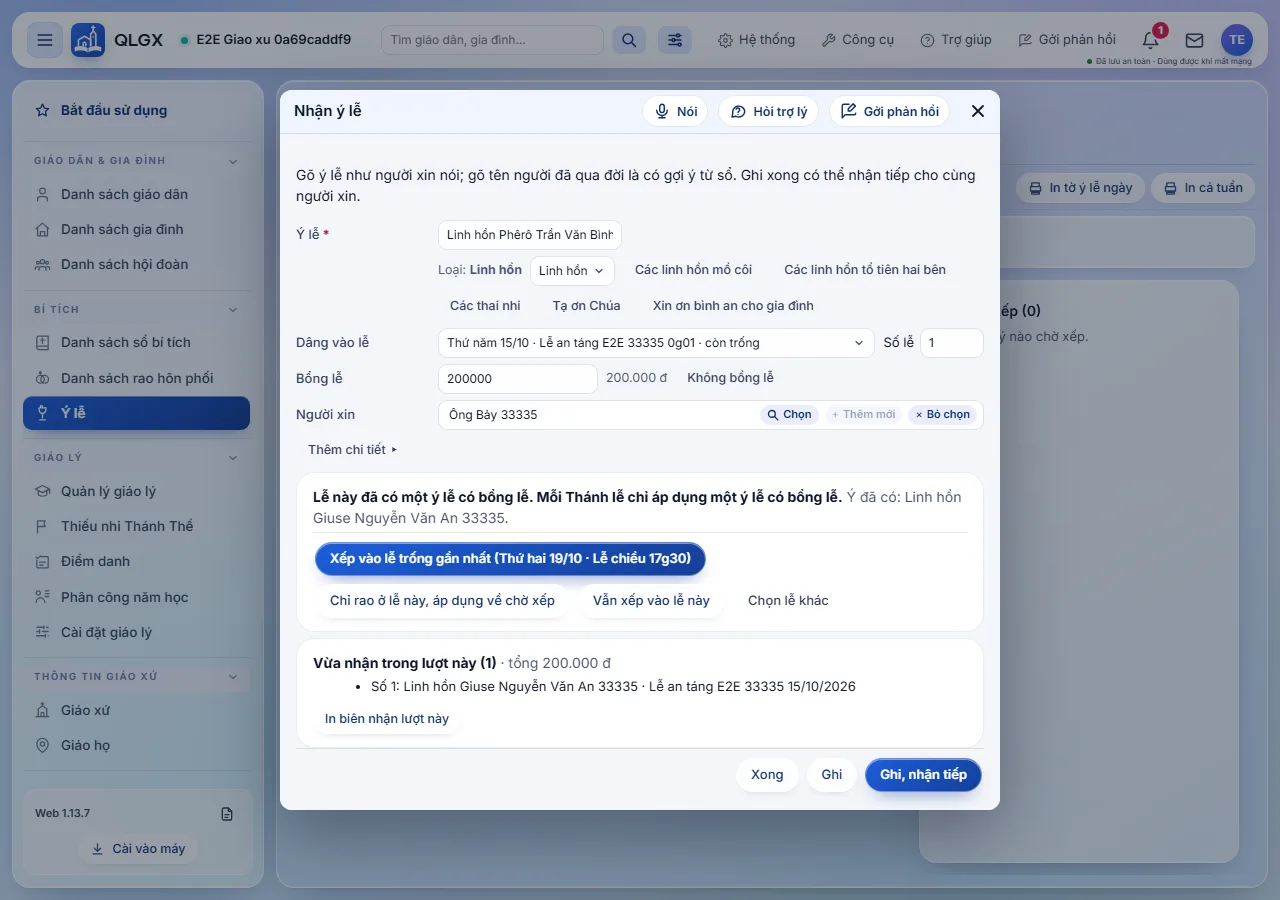Choose suggestion Tạ ơn Chúa

click(x=586, y=306)
